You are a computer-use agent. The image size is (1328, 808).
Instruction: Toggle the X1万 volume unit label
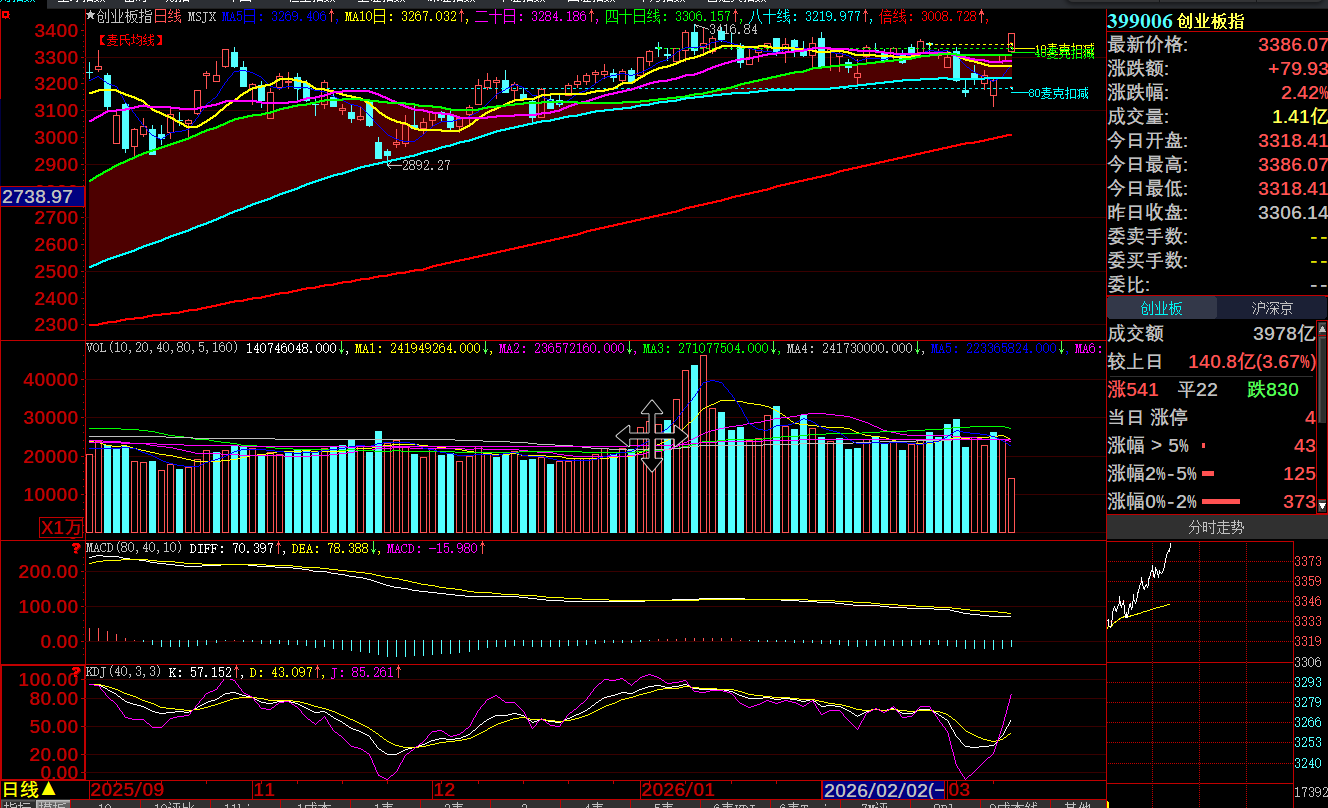tap(62, 528)
